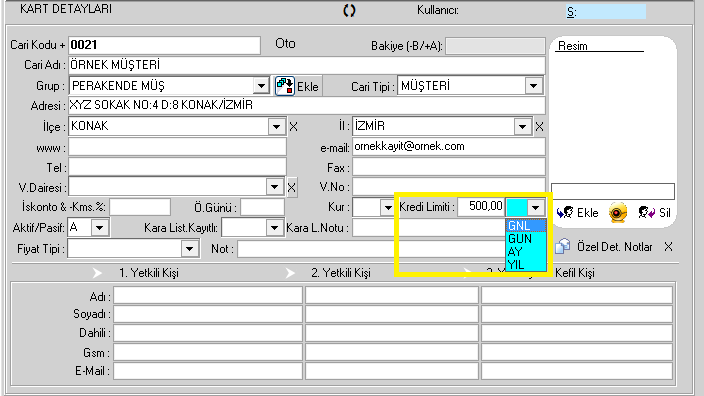The height and width of the screenshot is (396, 704).
Task: Click the İskonto & -Kms.% field
Action: tap(140, 207)
